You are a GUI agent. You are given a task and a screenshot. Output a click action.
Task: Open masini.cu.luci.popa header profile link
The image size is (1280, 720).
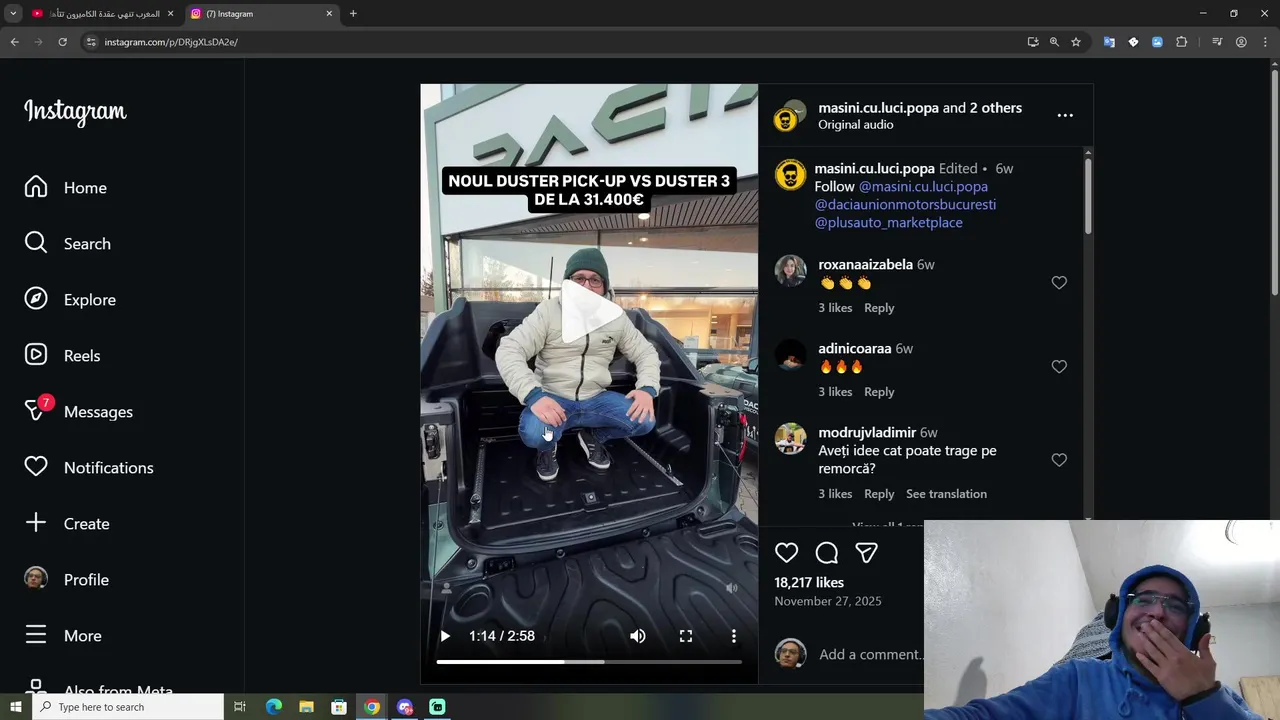pos(878,108)
